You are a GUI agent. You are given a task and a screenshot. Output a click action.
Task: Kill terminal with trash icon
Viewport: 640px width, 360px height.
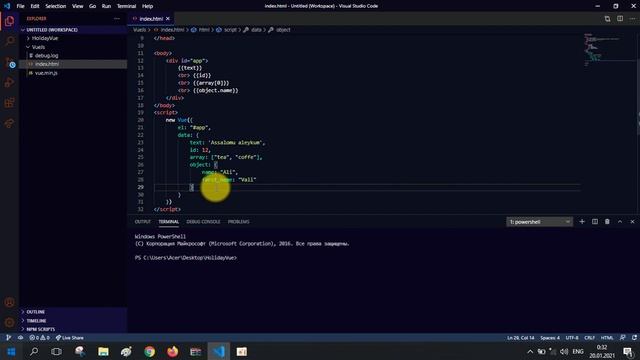(x=607, y=222)
